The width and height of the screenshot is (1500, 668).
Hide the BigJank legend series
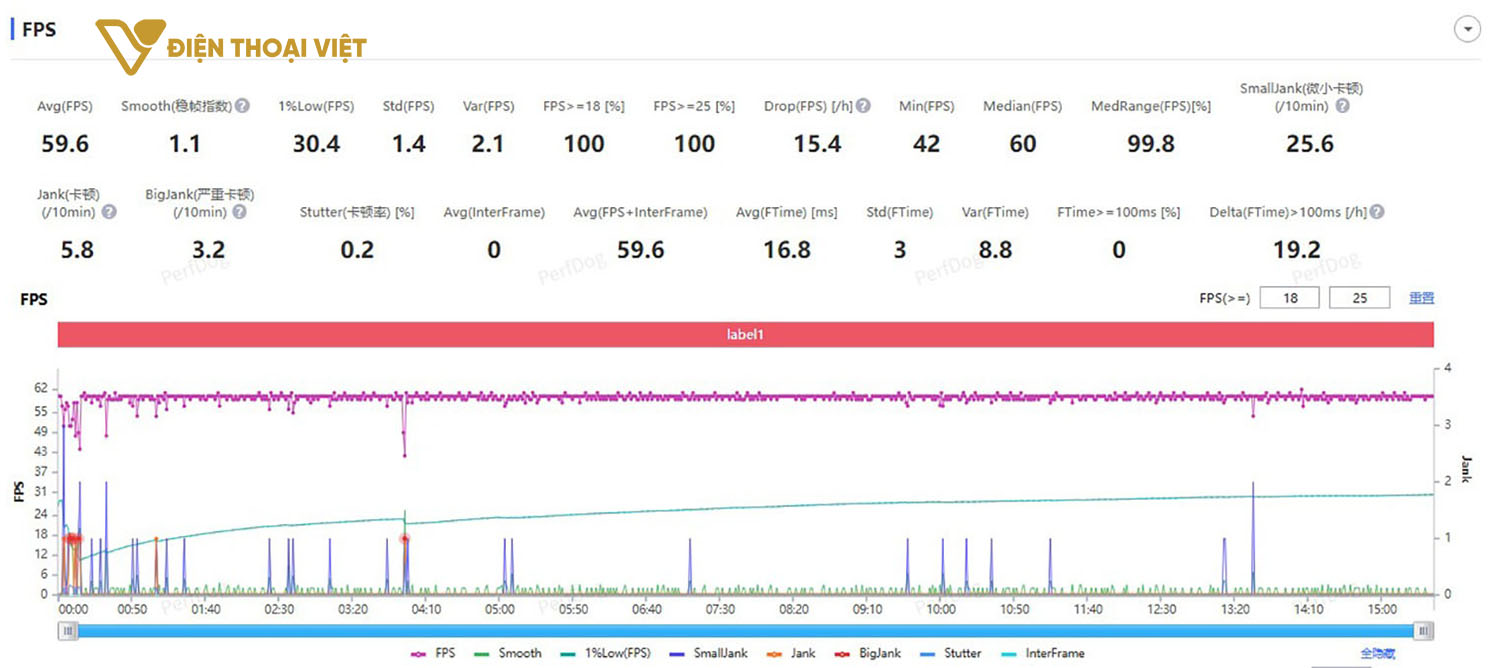pyautogui.click(x=868, y=653)
